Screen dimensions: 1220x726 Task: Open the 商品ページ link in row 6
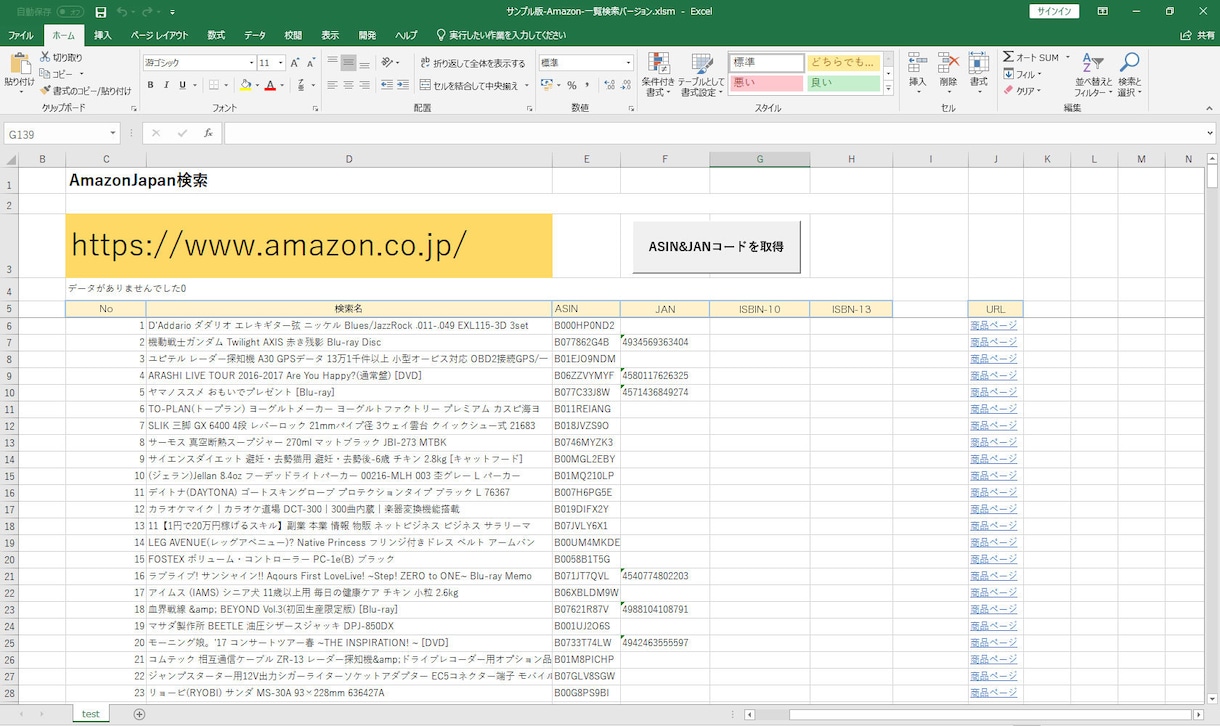[x=993, y=326]
